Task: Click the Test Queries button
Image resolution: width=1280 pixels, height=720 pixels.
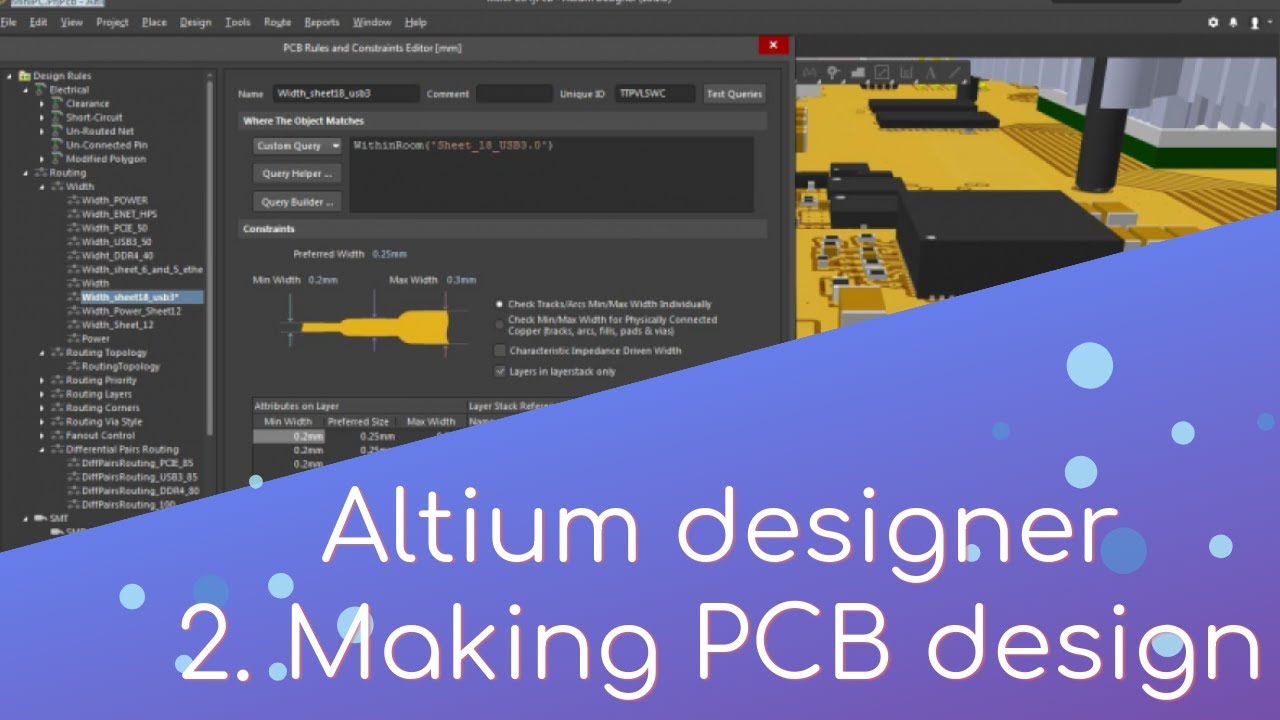Action: pos(734,94)
